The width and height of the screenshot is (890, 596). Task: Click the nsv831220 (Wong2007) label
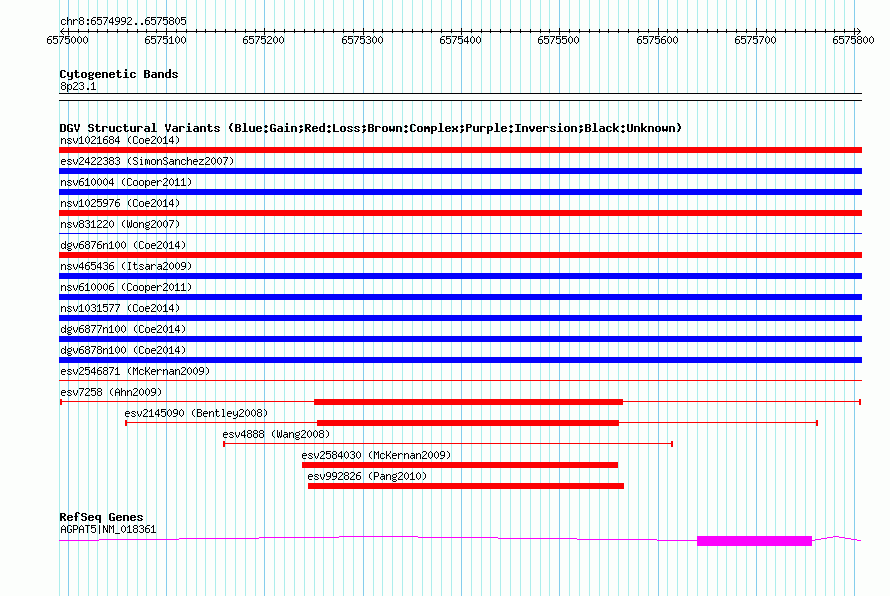[120, 224]
